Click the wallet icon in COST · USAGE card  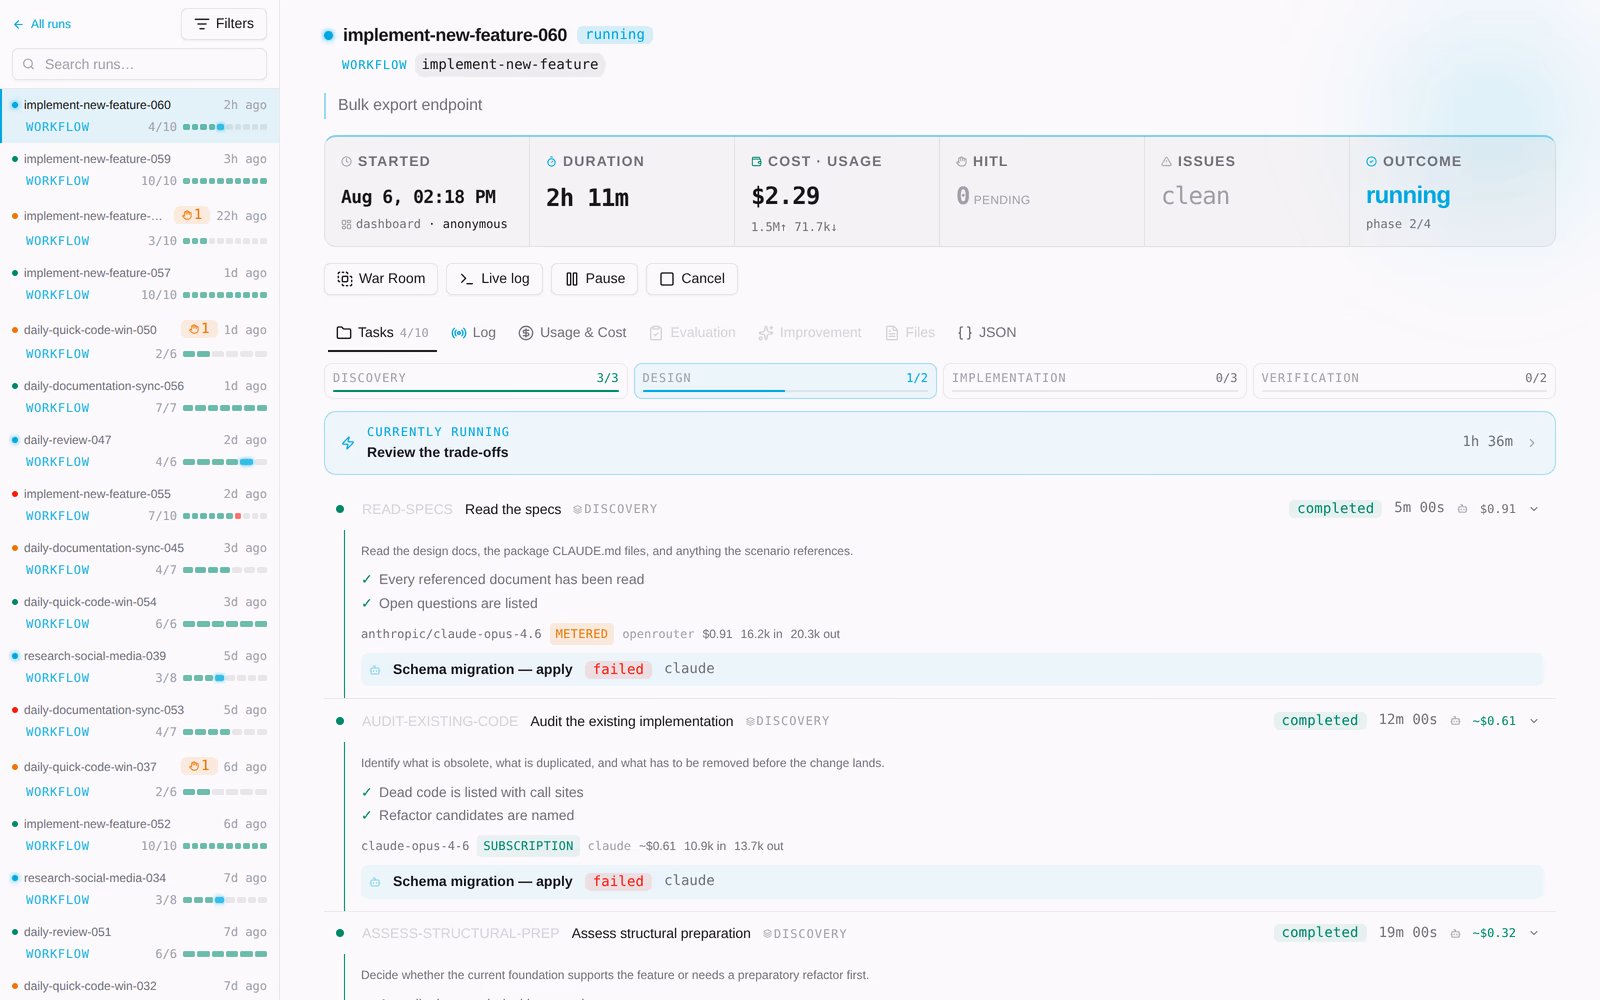pyautogui.click(x=756, y=161)
